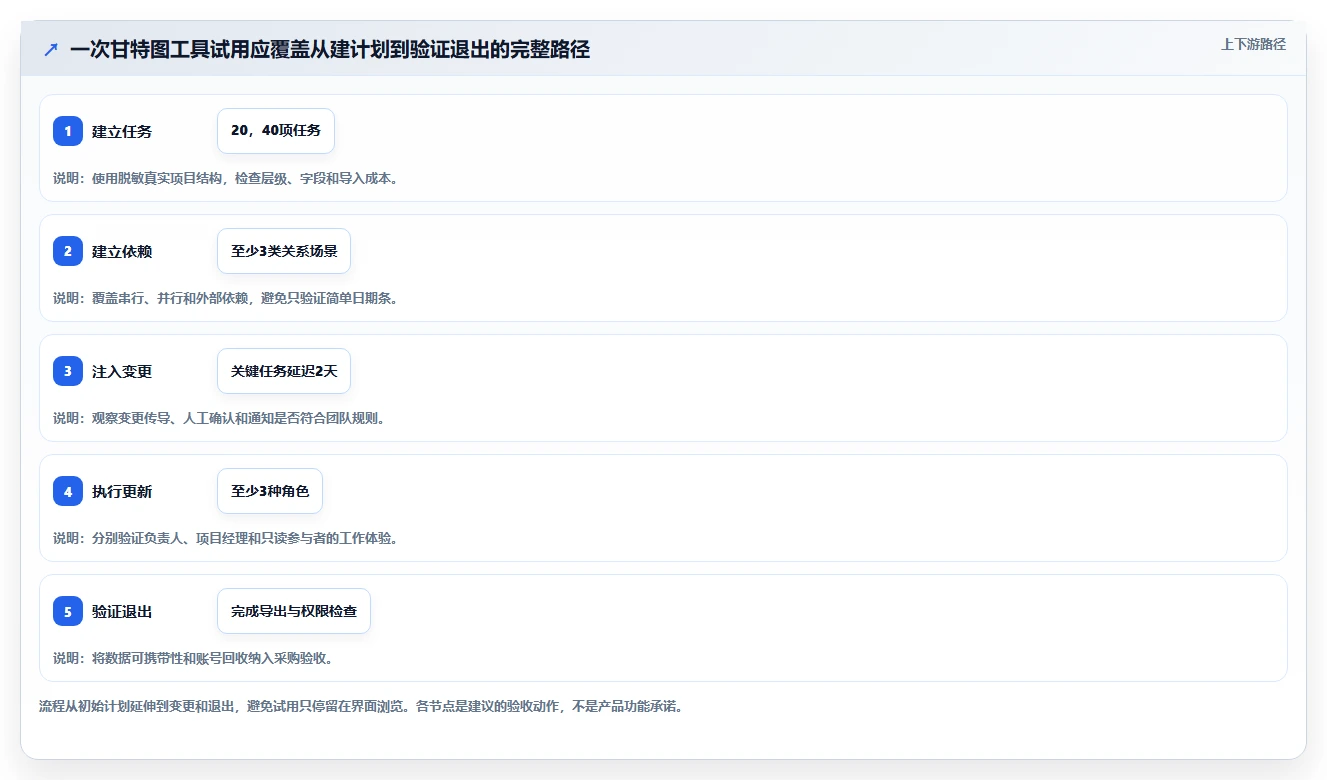1327x780 pixels.
Task: Click the 注入变更 step title
Action: click(122, 371)
